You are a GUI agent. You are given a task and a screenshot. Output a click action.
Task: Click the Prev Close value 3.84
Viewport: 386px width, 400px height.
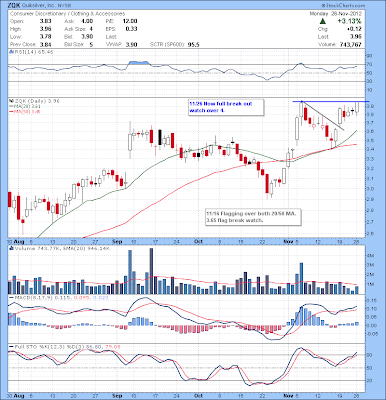coord(46,44)
